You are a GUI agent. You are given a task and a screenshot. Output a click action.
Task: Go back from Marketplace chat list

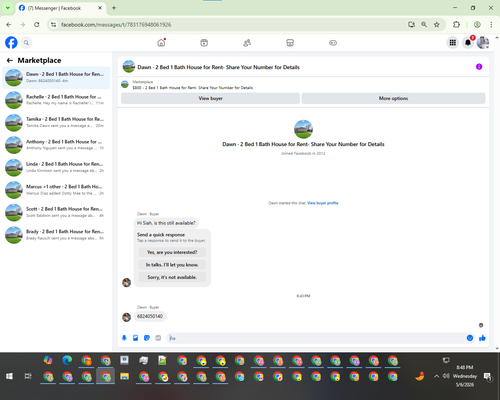pyautogui.click(x=10, y=60)
